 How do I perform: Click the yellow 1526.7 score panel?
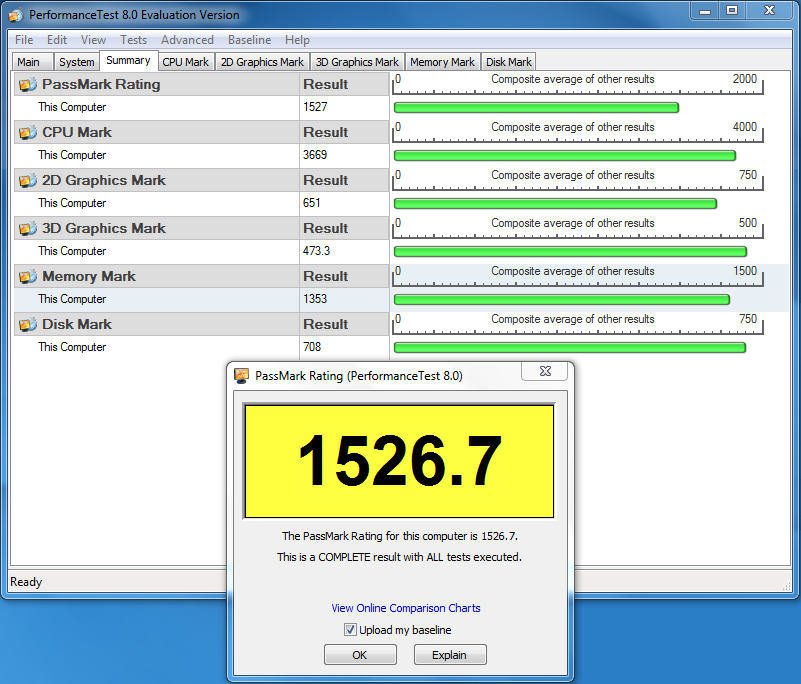pyautogui.click(x=399, y=461)
